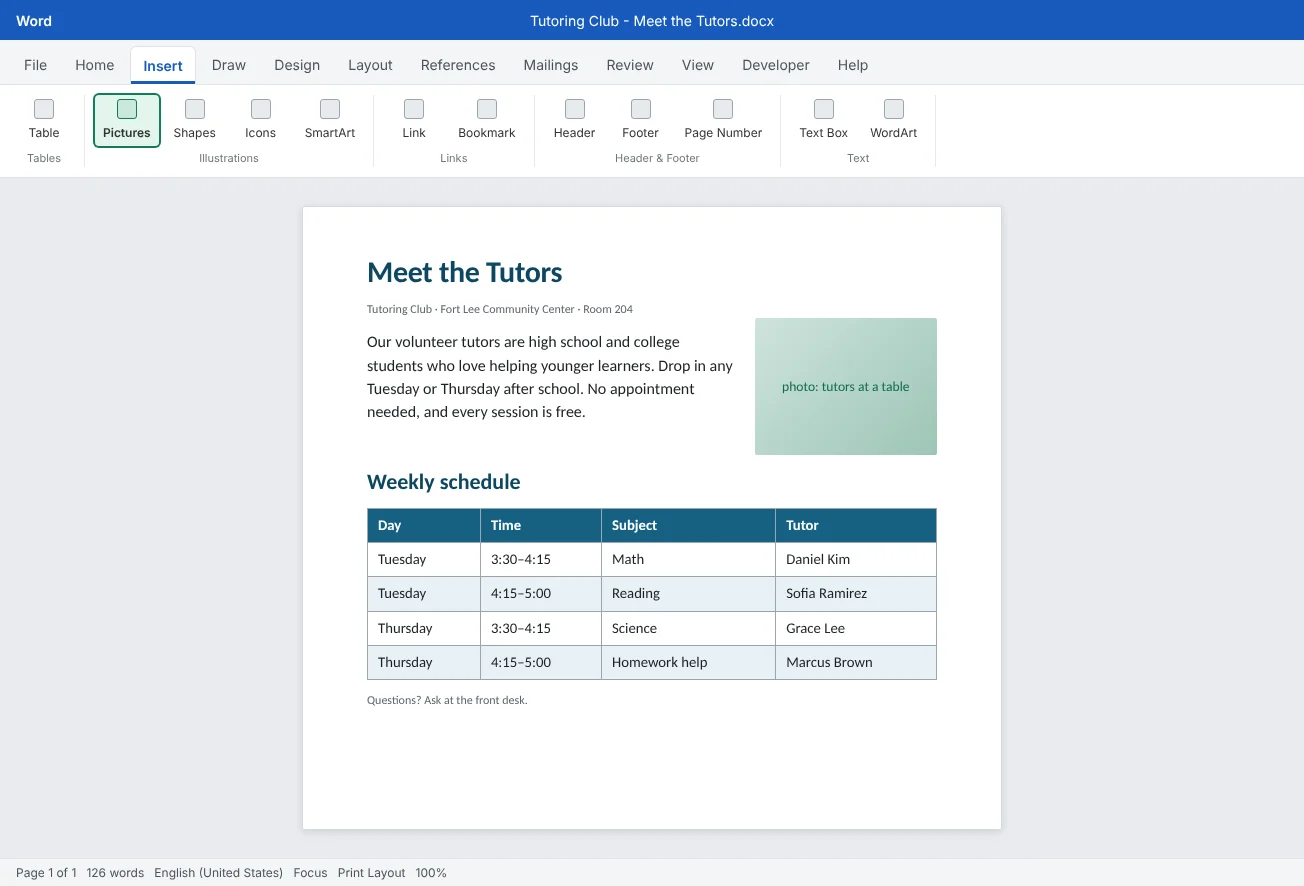Click the Page Number tool
This screenshot has height=886, width=1304.
(723, 120)
